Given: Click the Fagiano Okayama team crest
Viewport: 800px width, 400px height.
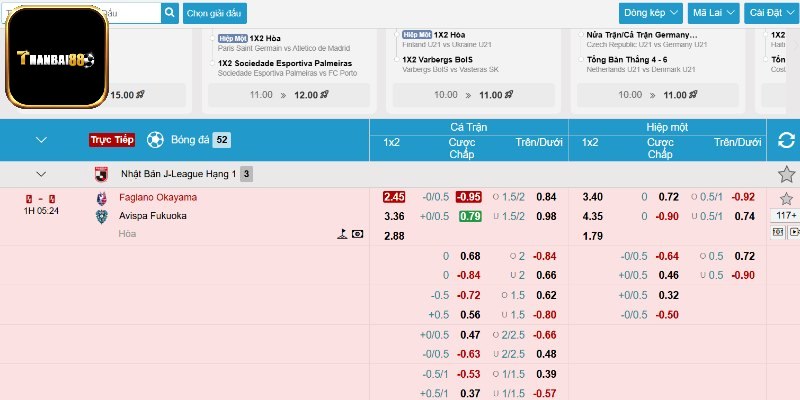Looking at the screenshot, I should [x=102, y=198].
